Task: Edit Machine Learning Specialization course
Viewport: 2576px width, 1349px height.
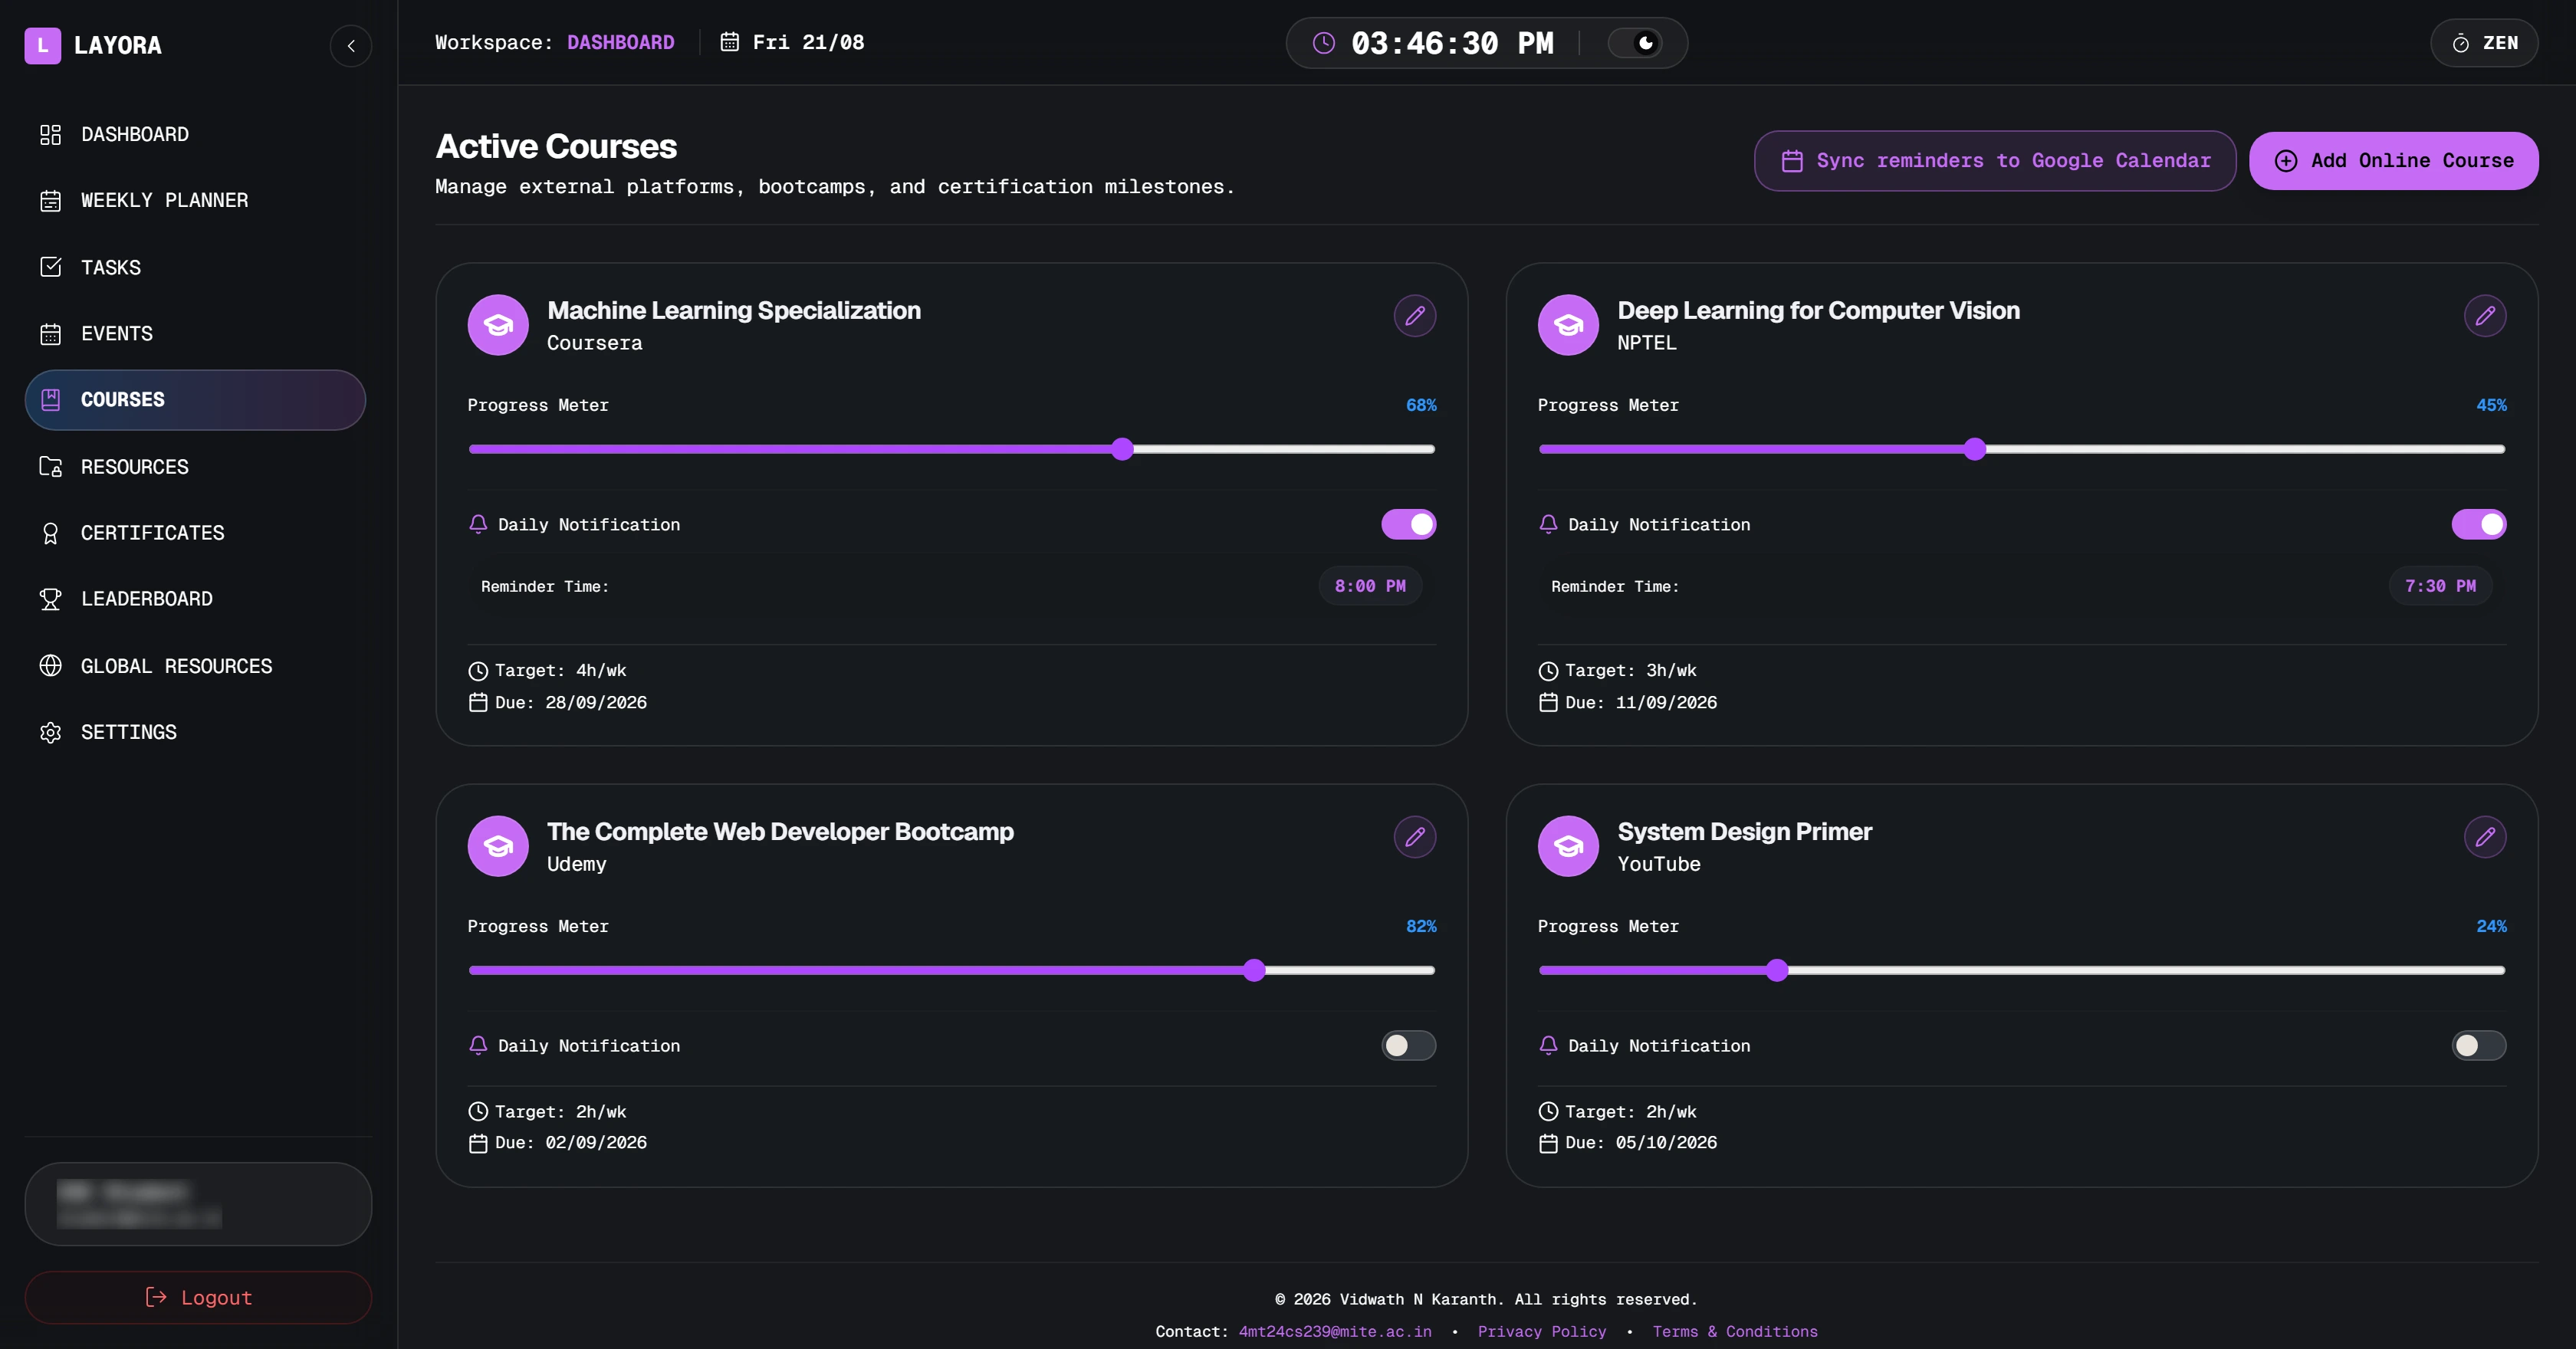Action: 1415,316
